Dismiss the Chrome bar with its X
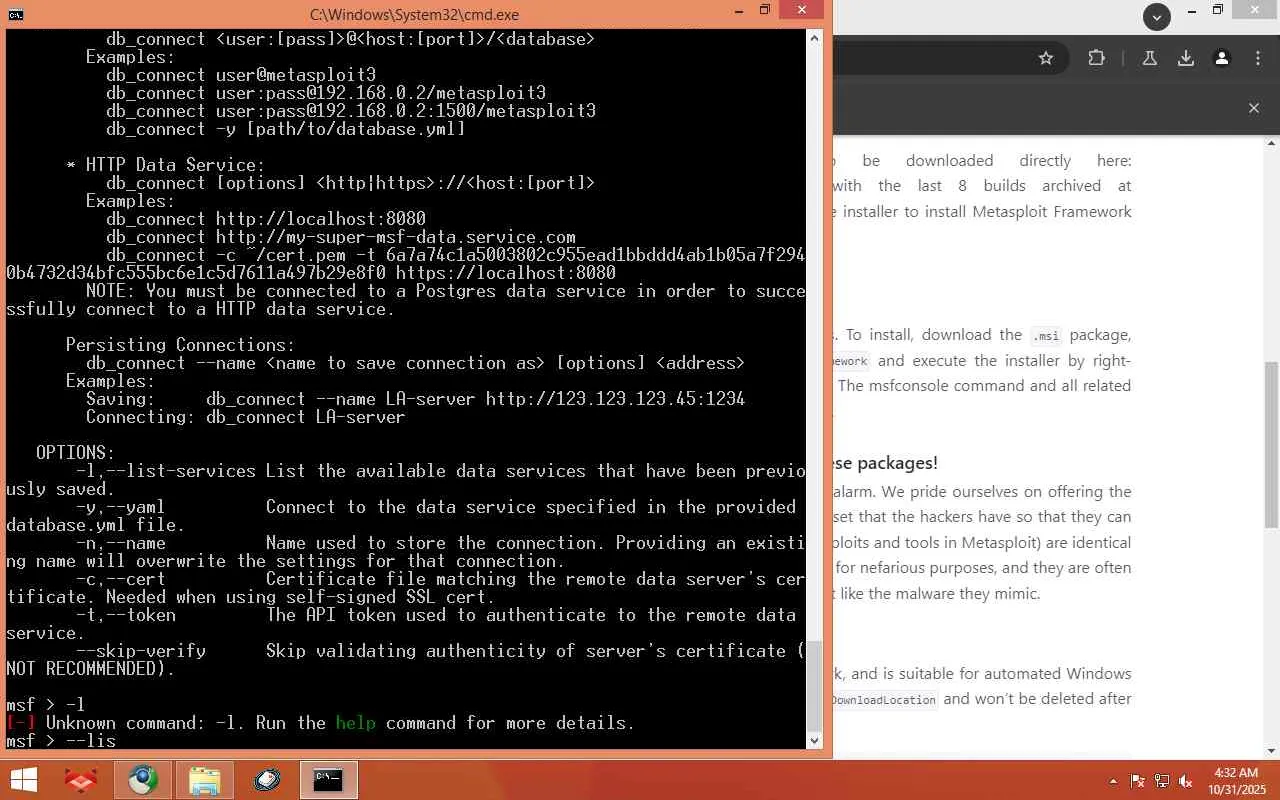1280x800 pixels. coord(1254,107)
